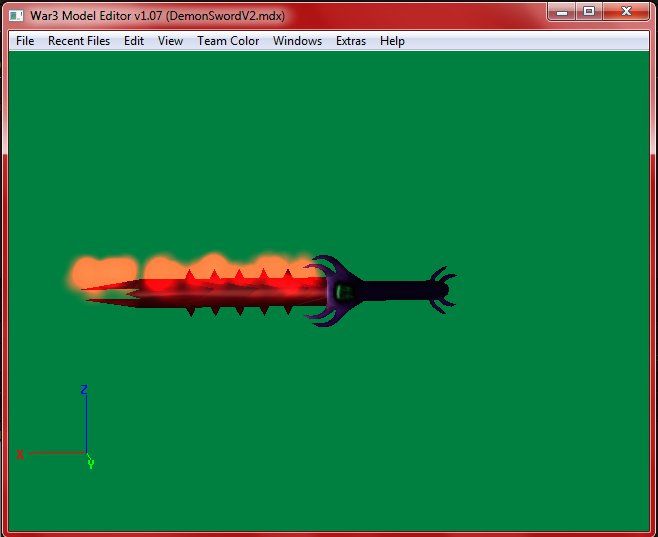Maximize the War3 Model Editor window

tap(589, 12)
